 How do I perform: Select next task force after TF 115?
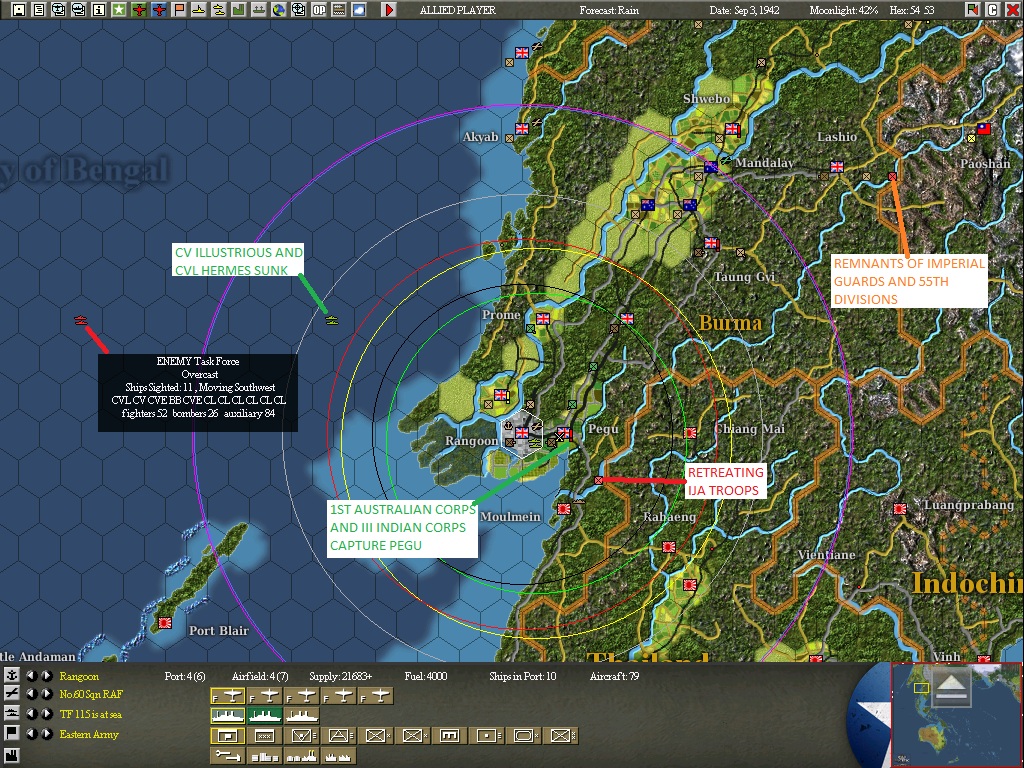click(x=46, y=713)
